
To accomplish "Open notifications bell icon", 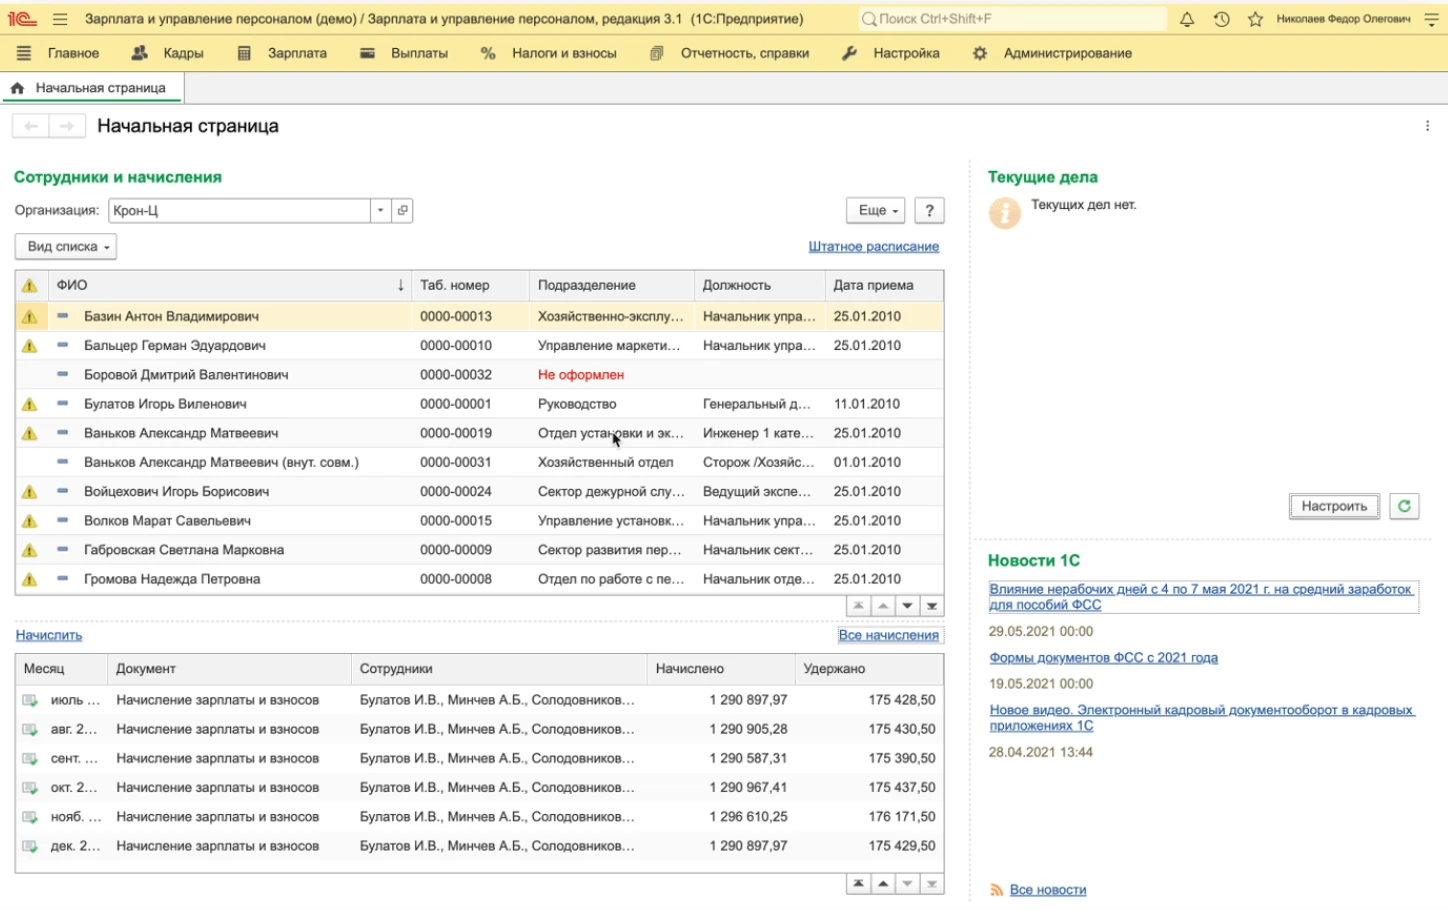I will (x=1187, y=19).
